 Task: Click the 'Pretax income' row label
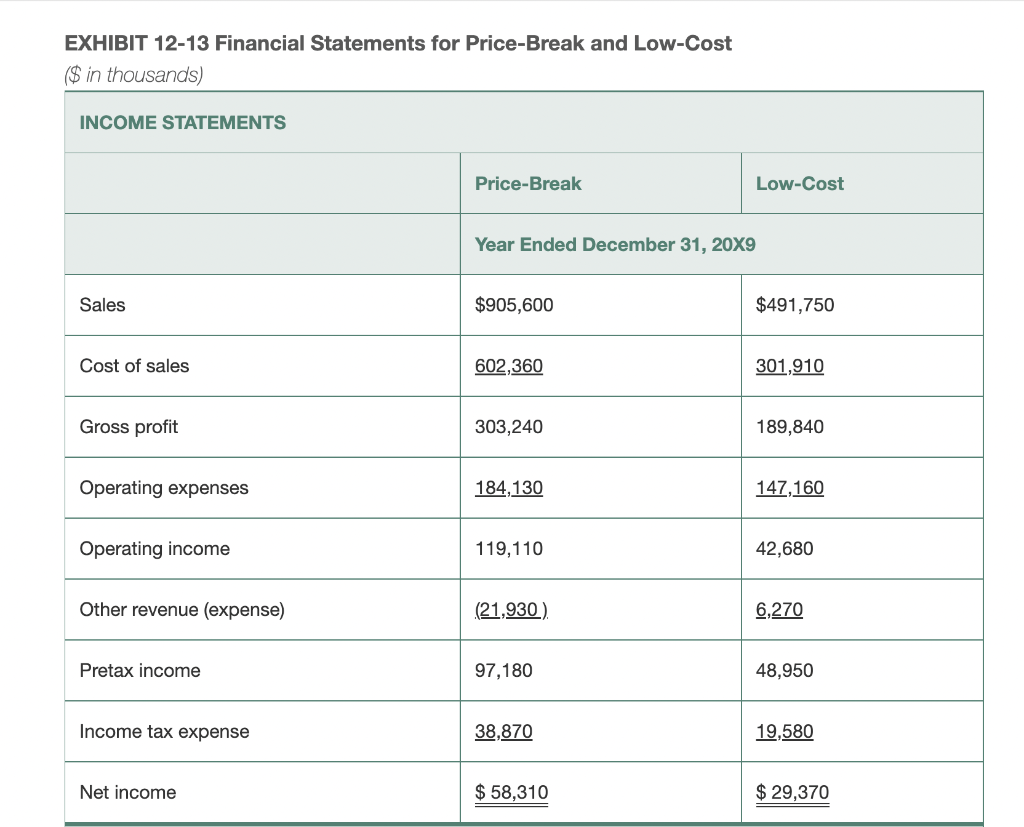pyautogui.click(x=140, y=670)
